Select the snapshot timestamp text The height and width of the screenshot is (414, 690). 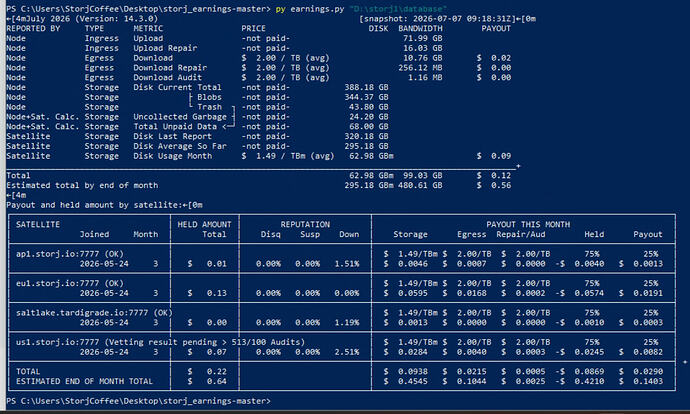pos(442,19)
